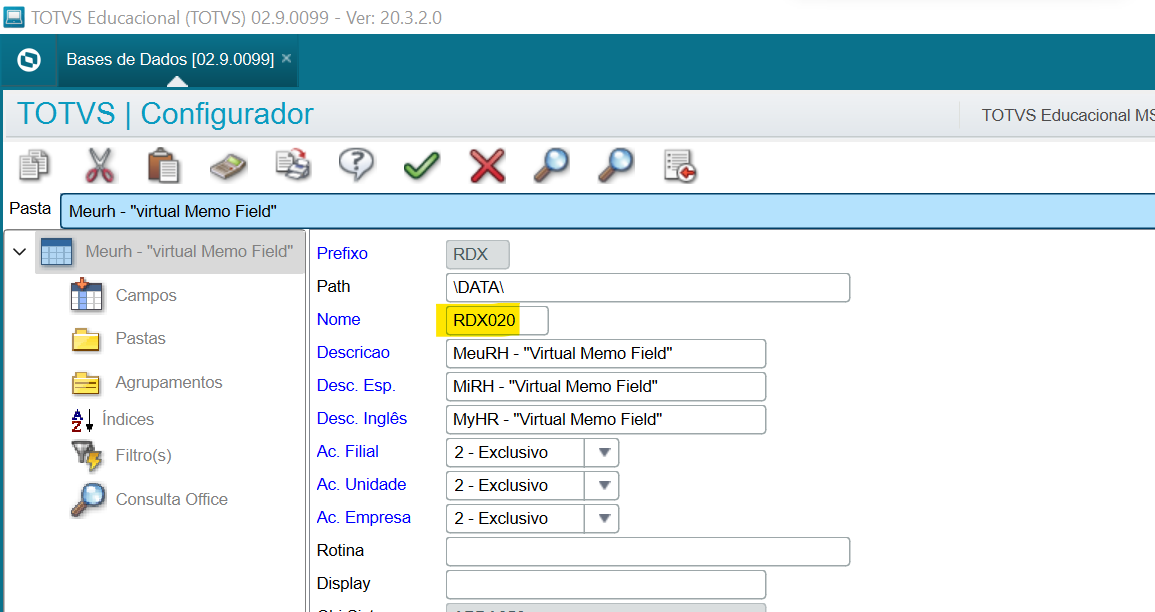
Task: Click the Desc. Inglês input field
Action: pyautogui.click(x=605, y=420)
